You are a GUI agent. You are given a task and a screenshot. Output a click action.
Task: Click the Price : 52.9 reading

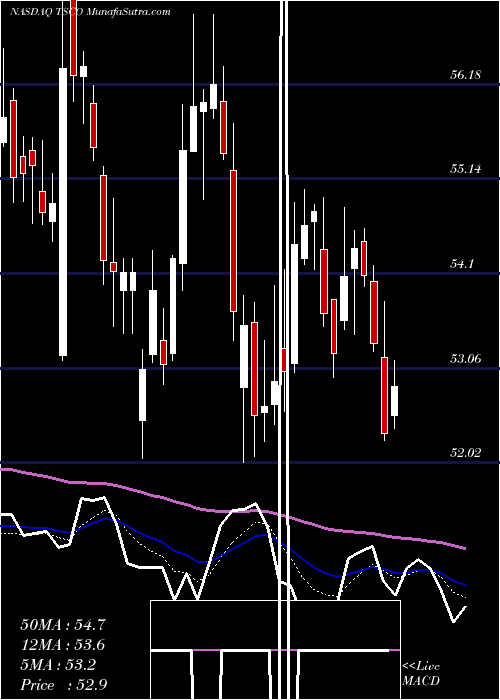tap(63, 685)
